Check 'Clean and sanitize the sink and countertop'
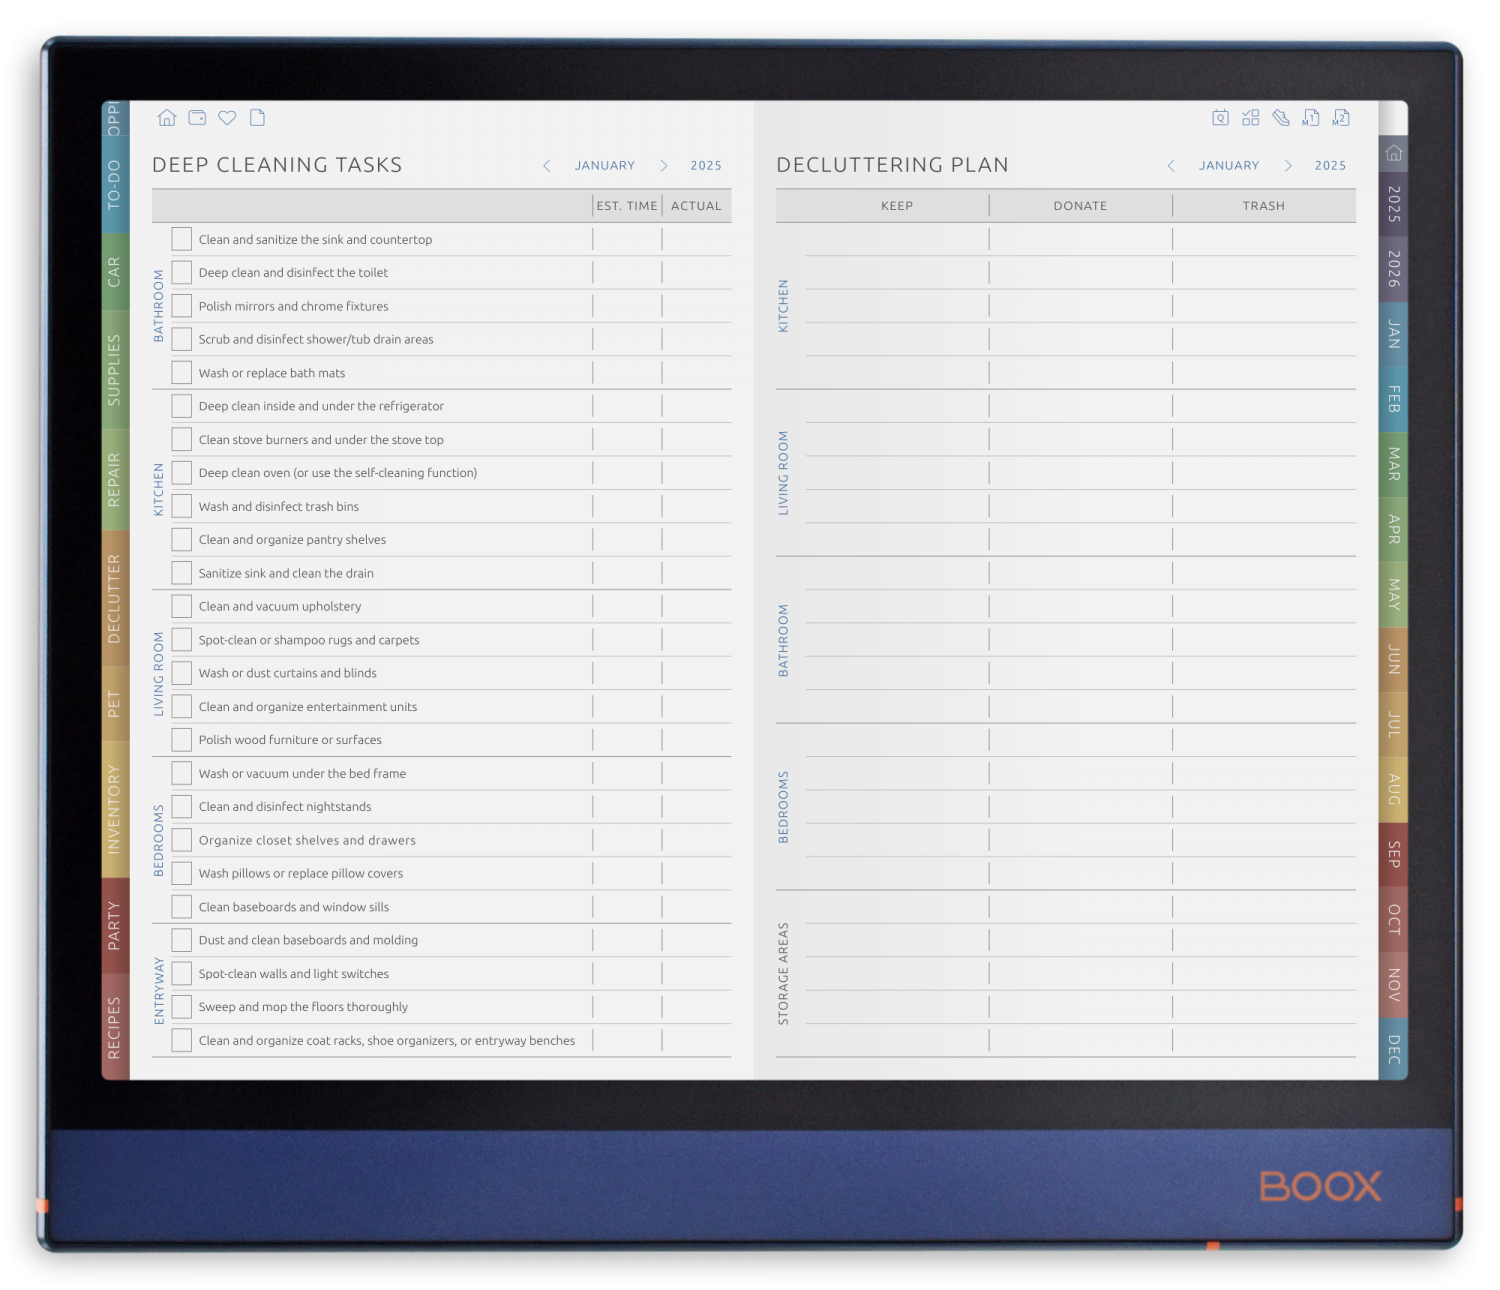Image resolution: width=1500 pixels, height=1290 pixels. pos(181,239)
